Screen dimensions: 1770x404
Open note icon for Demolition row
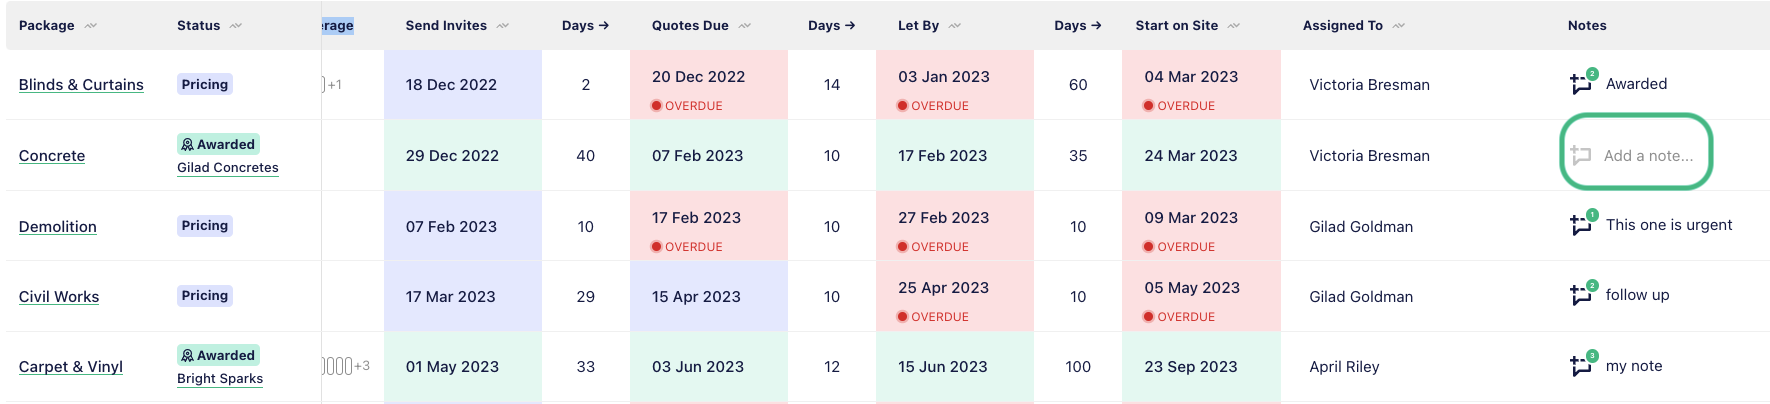click(1581, 225)
